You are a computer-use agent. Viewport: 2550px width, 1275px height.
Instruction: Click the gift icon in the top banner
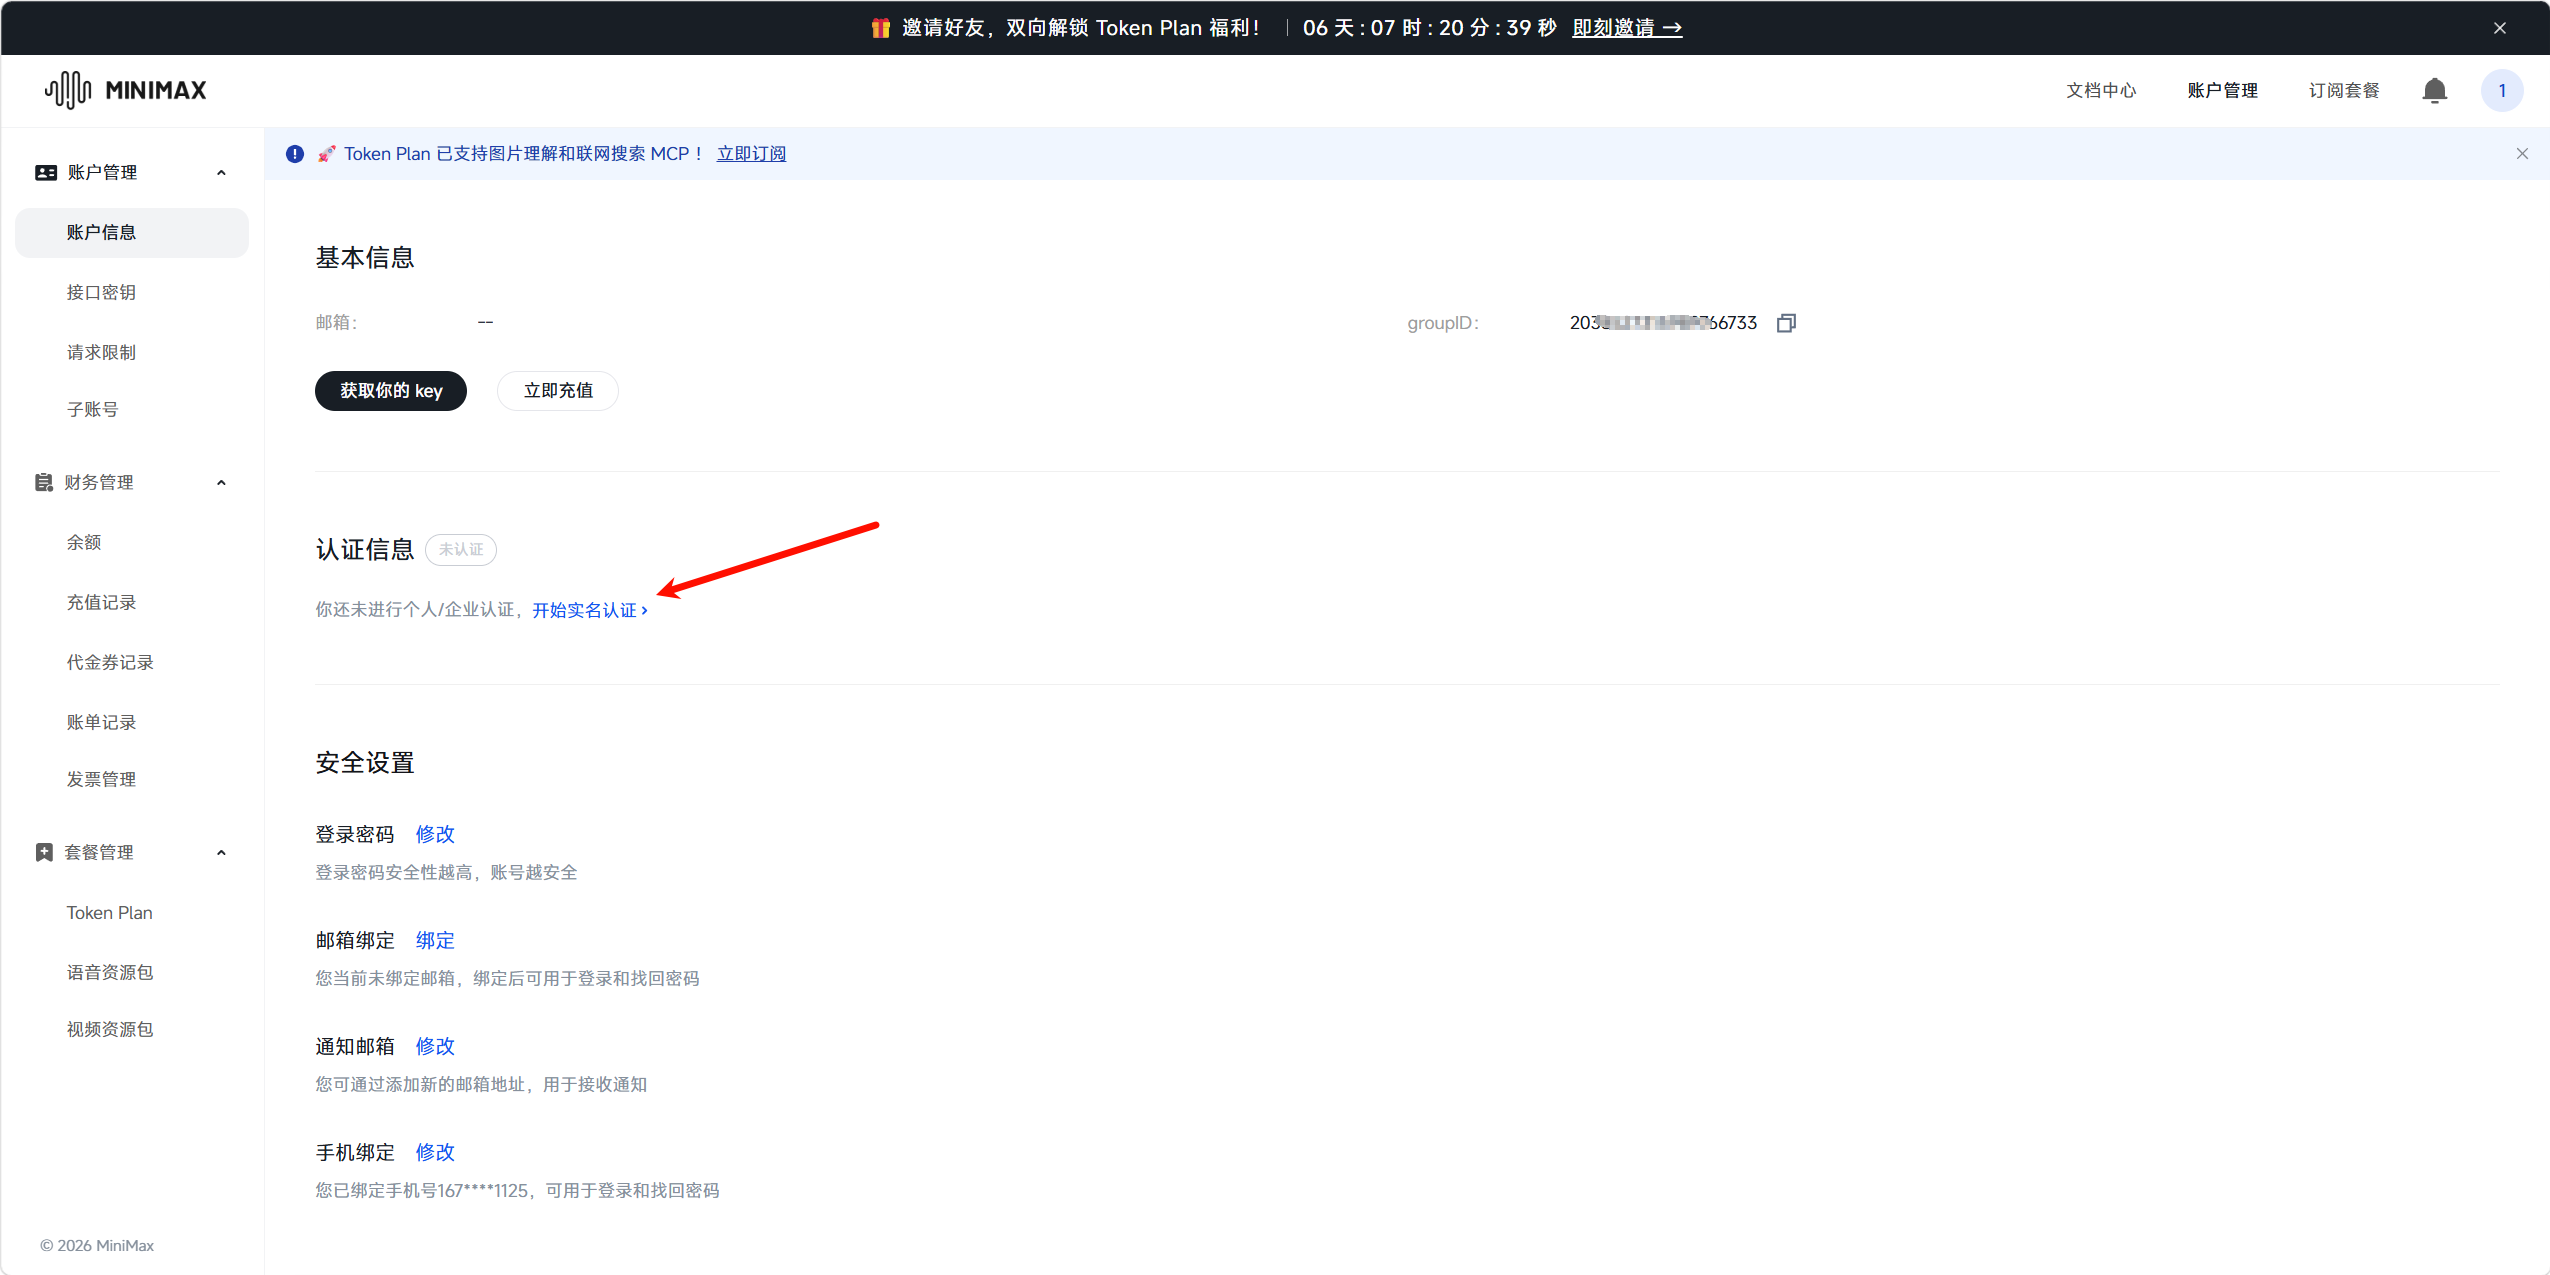pos(880,28)
